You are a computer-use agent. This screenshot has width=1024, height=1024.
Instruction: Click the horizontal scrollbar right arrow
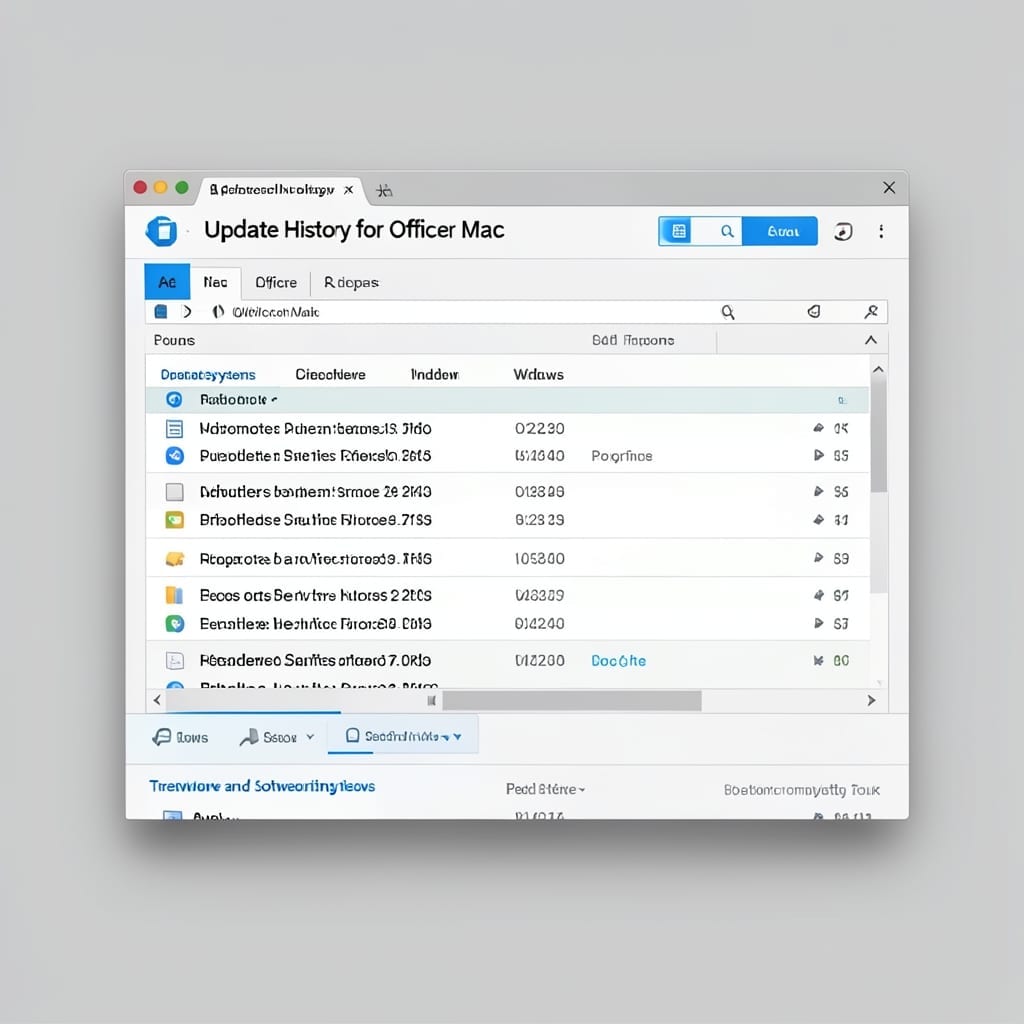[x=871, y=700]
